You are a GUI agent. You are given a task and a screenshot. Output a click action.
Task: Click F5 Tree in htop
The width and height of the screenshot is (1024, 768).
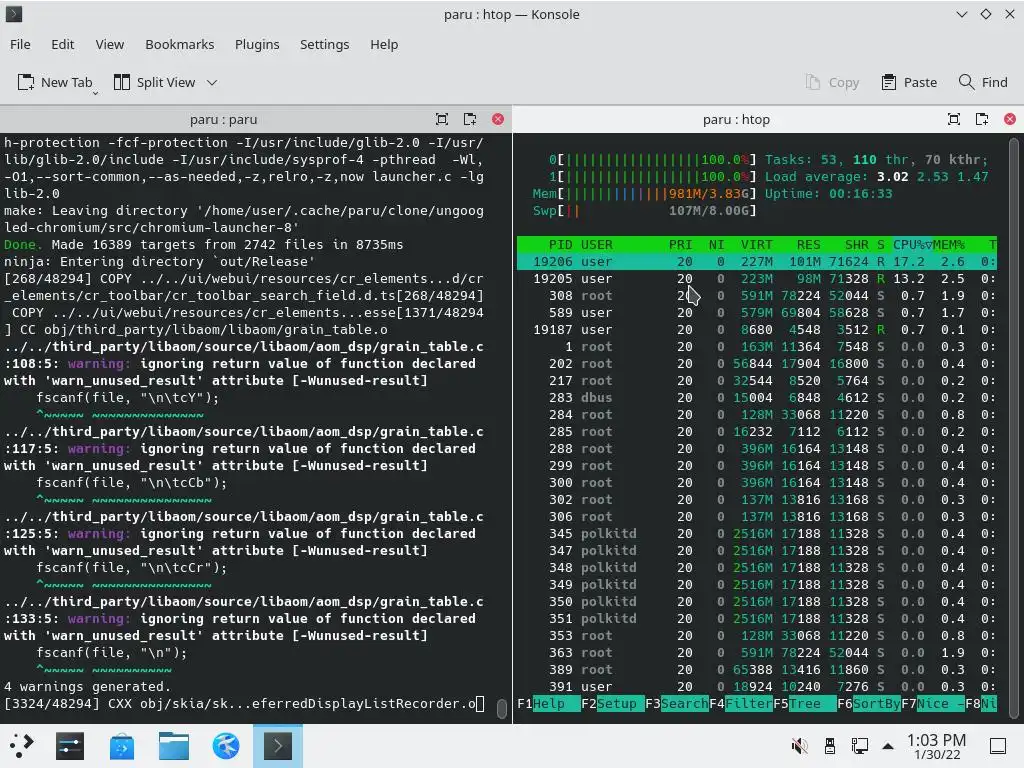pyautogui.click(x=805, y=703)
